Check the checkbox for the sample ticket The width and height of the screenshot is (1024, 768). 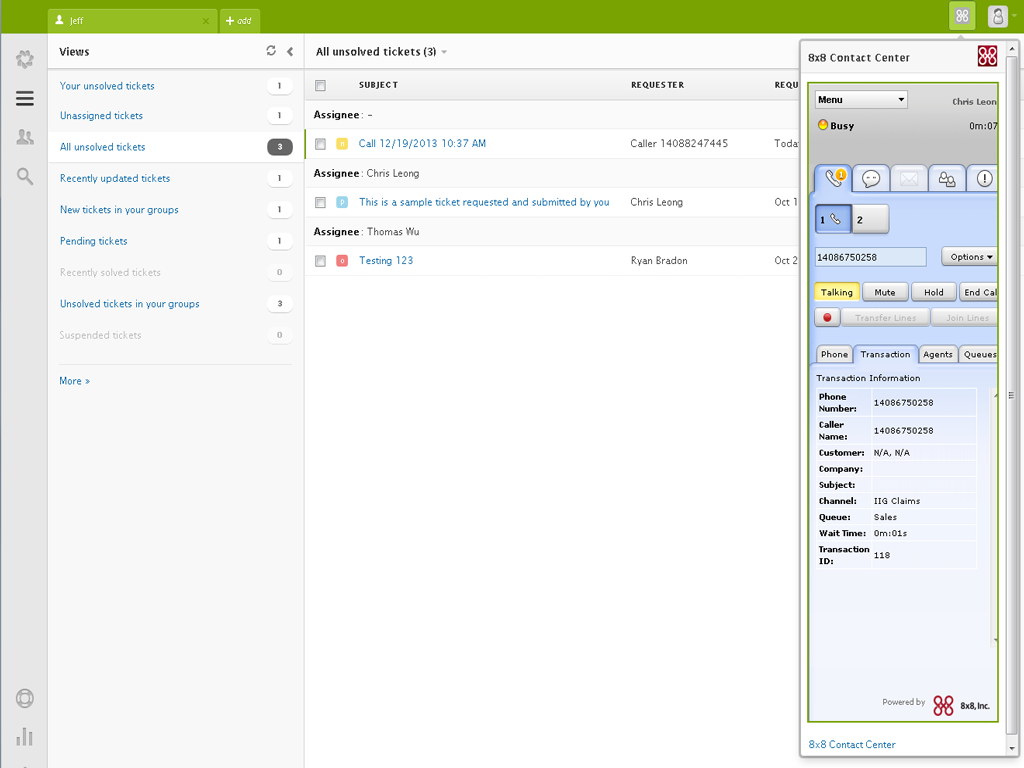click(x=320, y=202)
